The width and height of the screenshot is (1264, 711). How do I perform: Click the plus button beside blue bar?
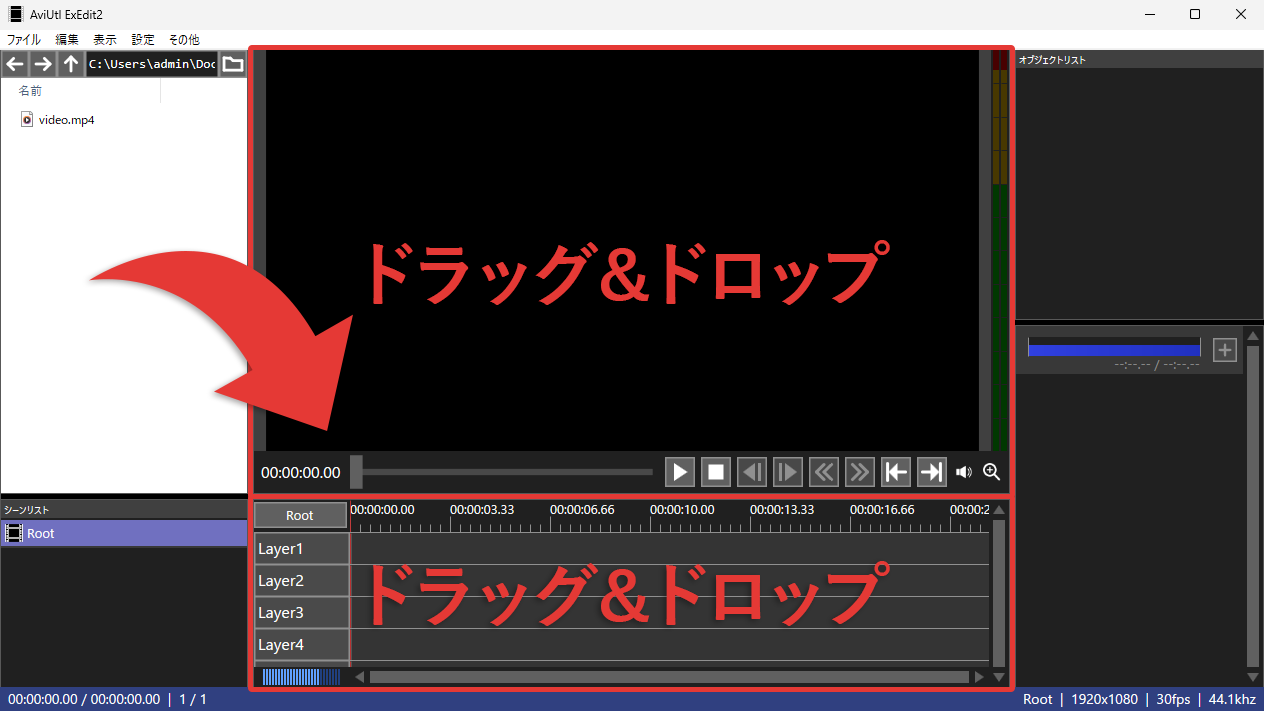[x=1224, y=350]
